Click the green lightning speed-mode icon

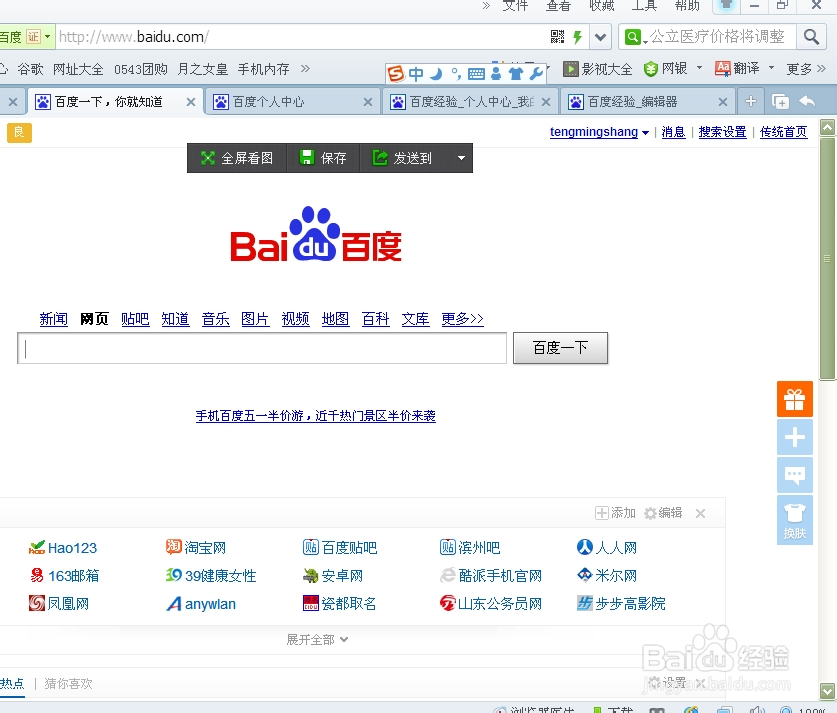(x=577, y=37)
